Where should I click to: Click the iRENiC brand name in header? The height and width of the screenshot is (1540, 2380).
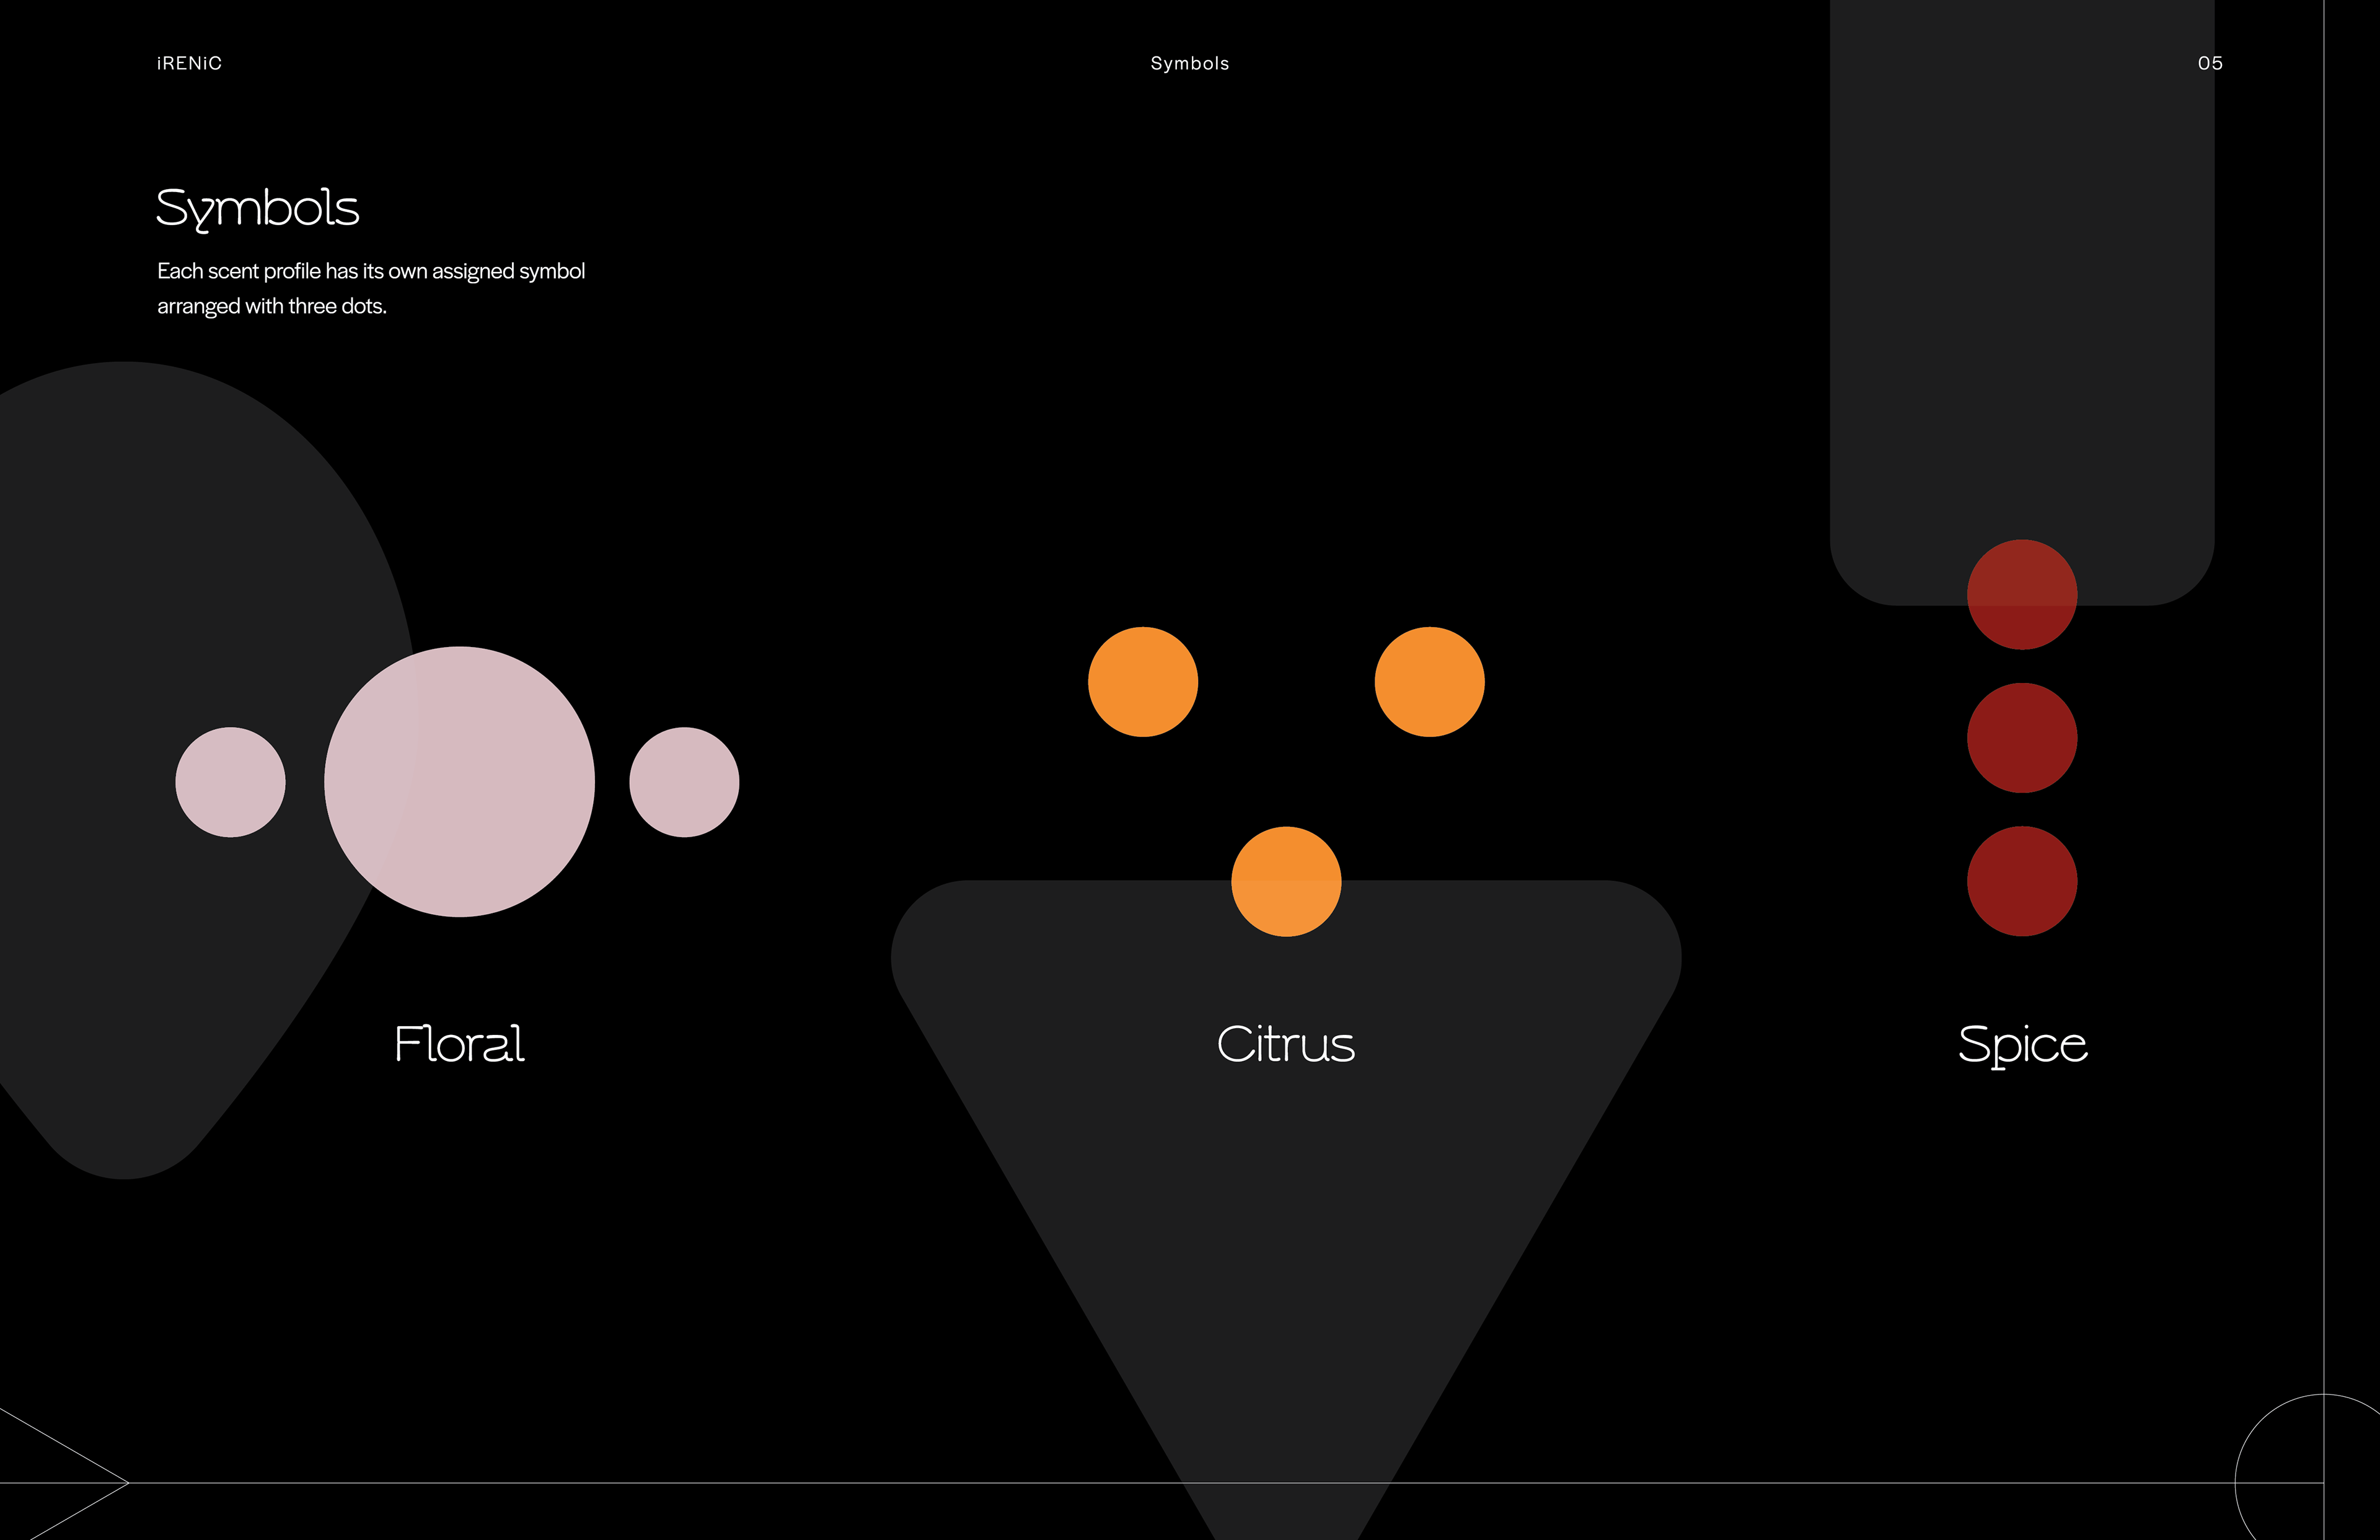189,63
